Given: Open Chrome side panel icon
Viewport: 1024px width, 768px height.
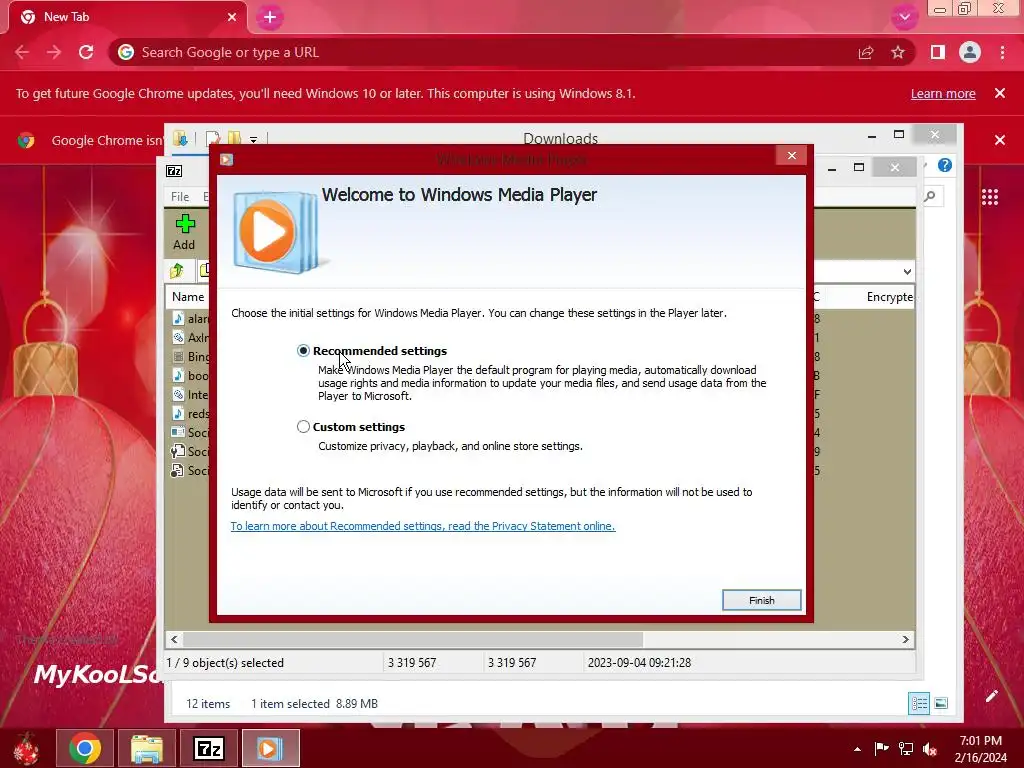Looking at the screenshot, I should point(938,52).
